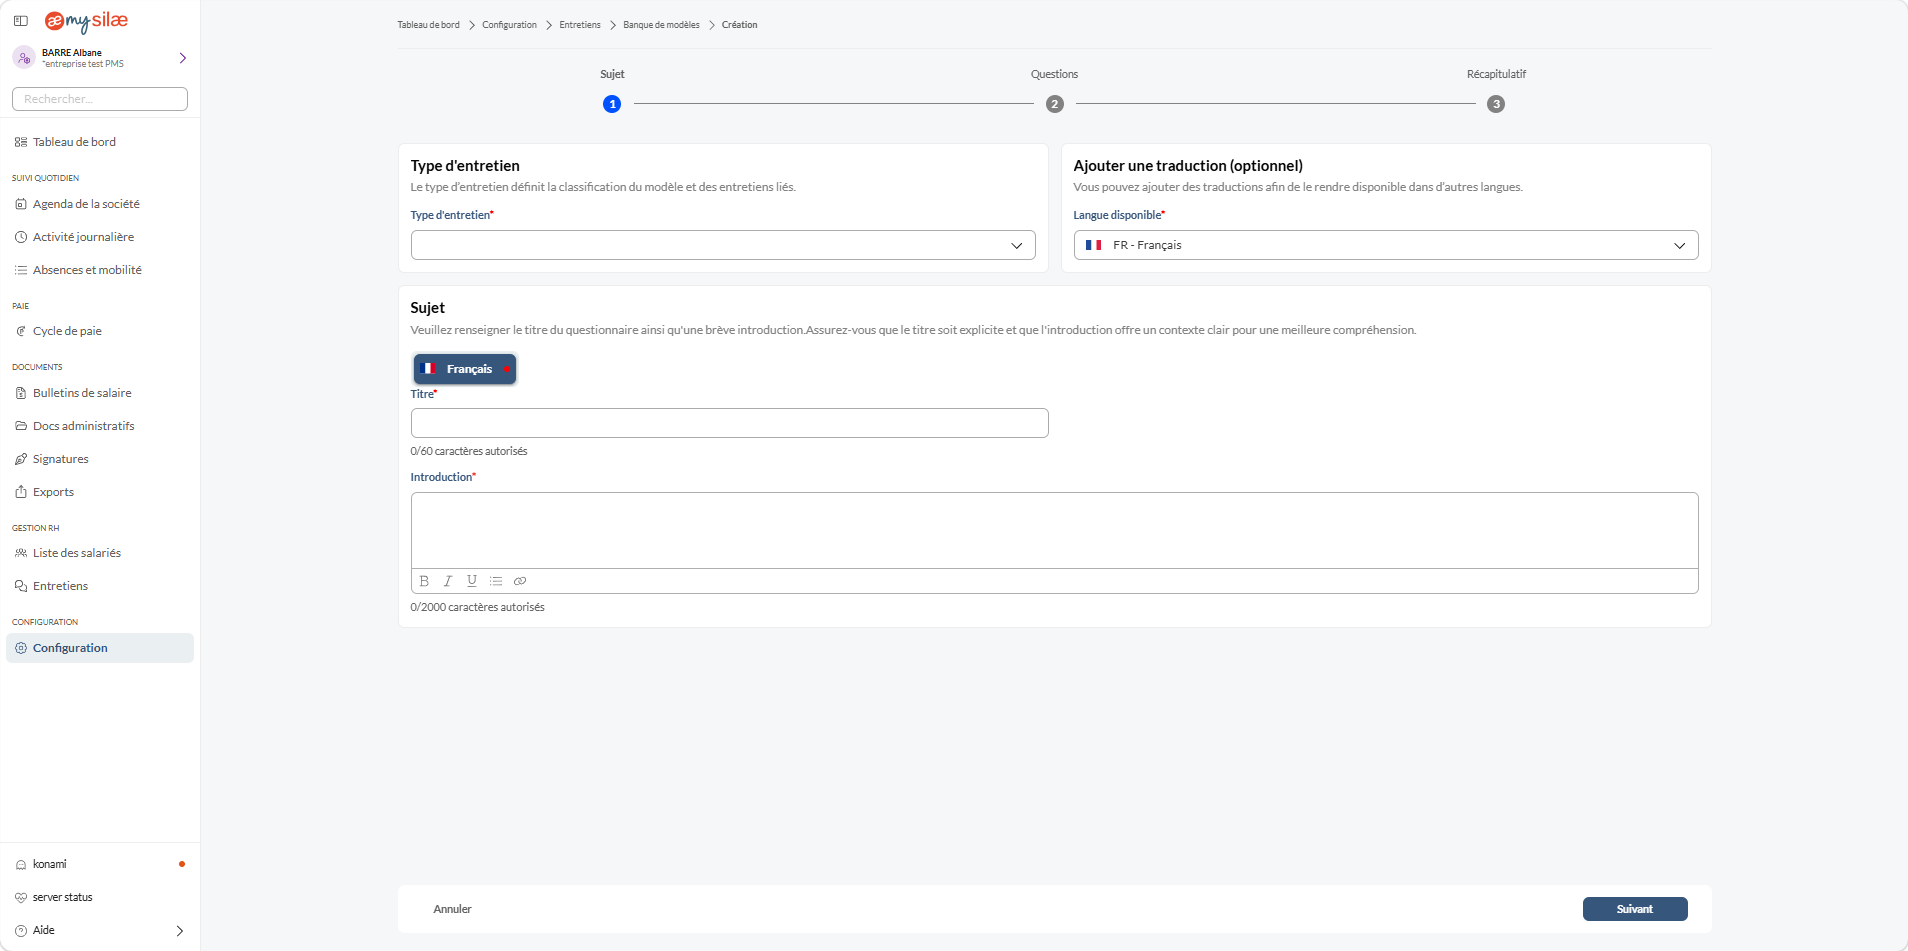Open Tableau de bord in sidebar
1908x951 pixels.
[74, 142]
